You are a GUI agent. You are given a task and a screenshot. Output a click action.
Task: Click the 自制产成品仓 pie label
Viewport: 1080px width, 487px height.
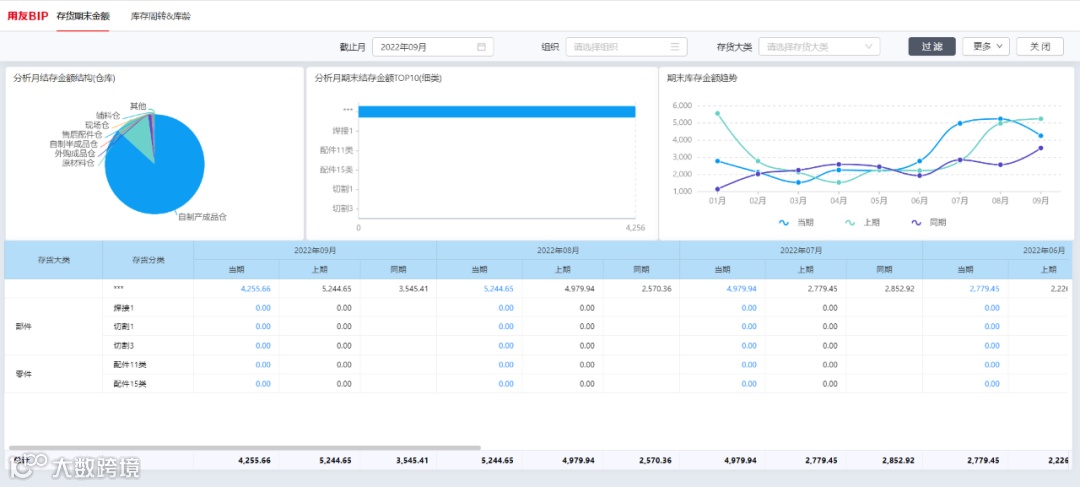click(x=202, y=217)
